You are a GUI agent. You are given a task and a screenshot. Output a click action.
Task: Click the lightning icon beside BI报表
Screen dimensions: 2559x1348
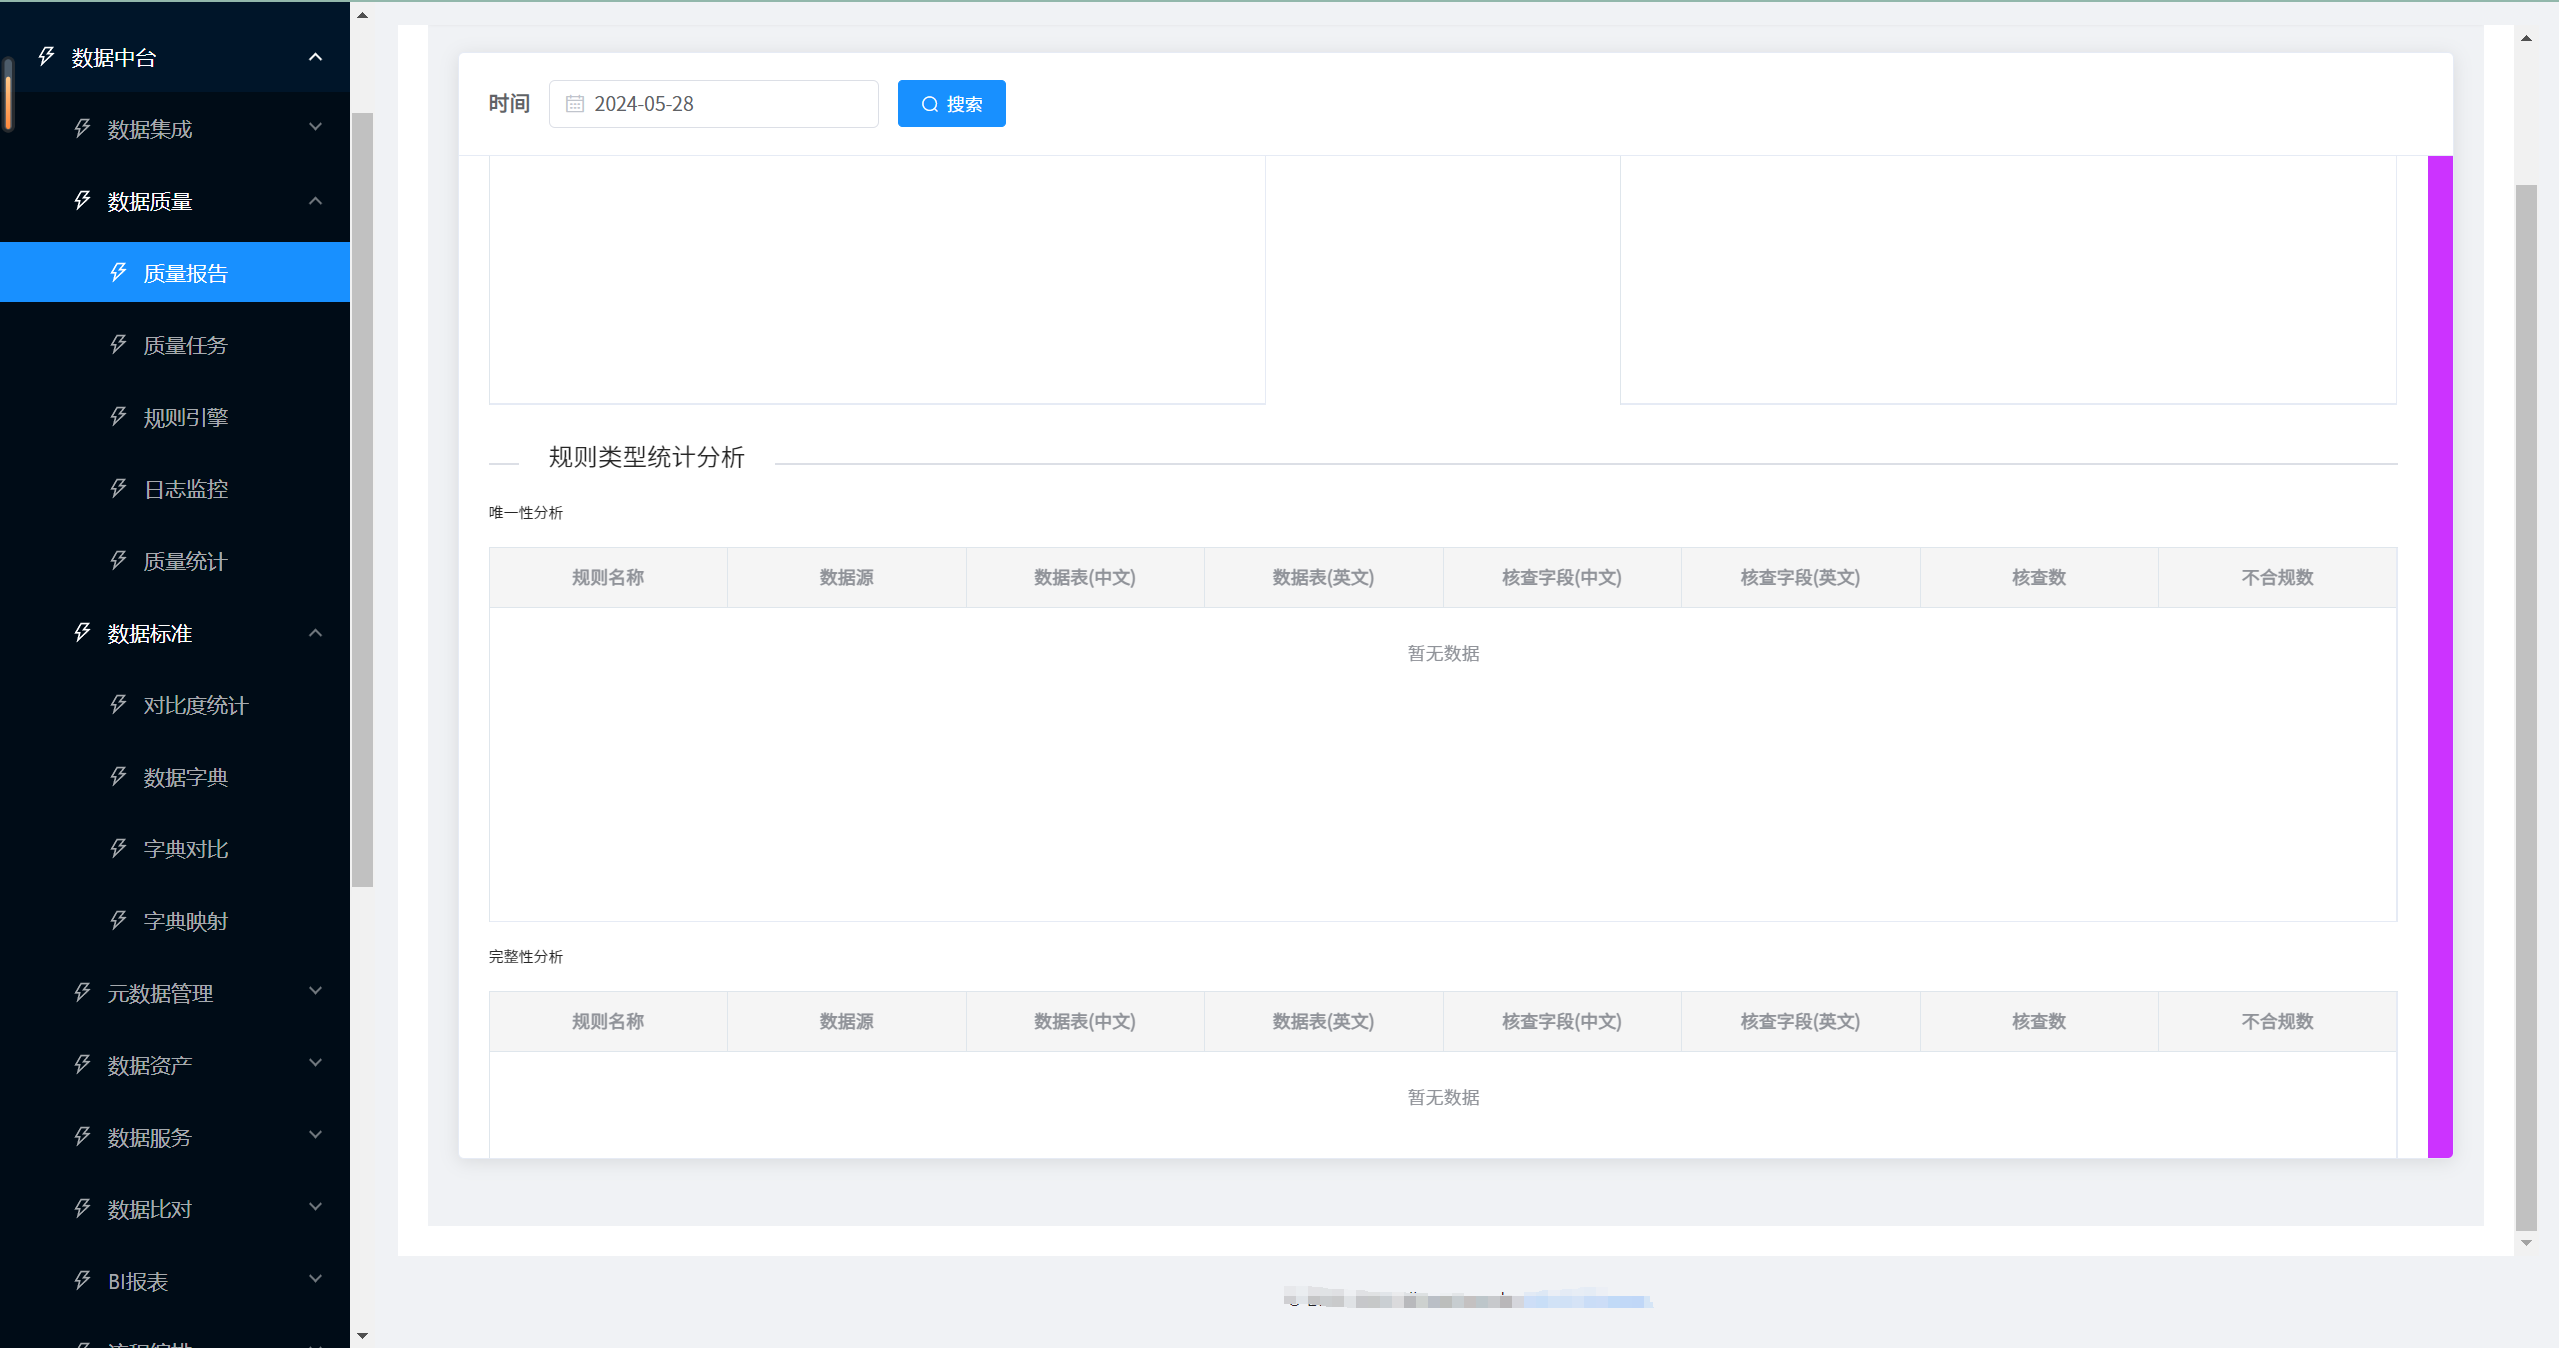click(x=82, y=1280)
